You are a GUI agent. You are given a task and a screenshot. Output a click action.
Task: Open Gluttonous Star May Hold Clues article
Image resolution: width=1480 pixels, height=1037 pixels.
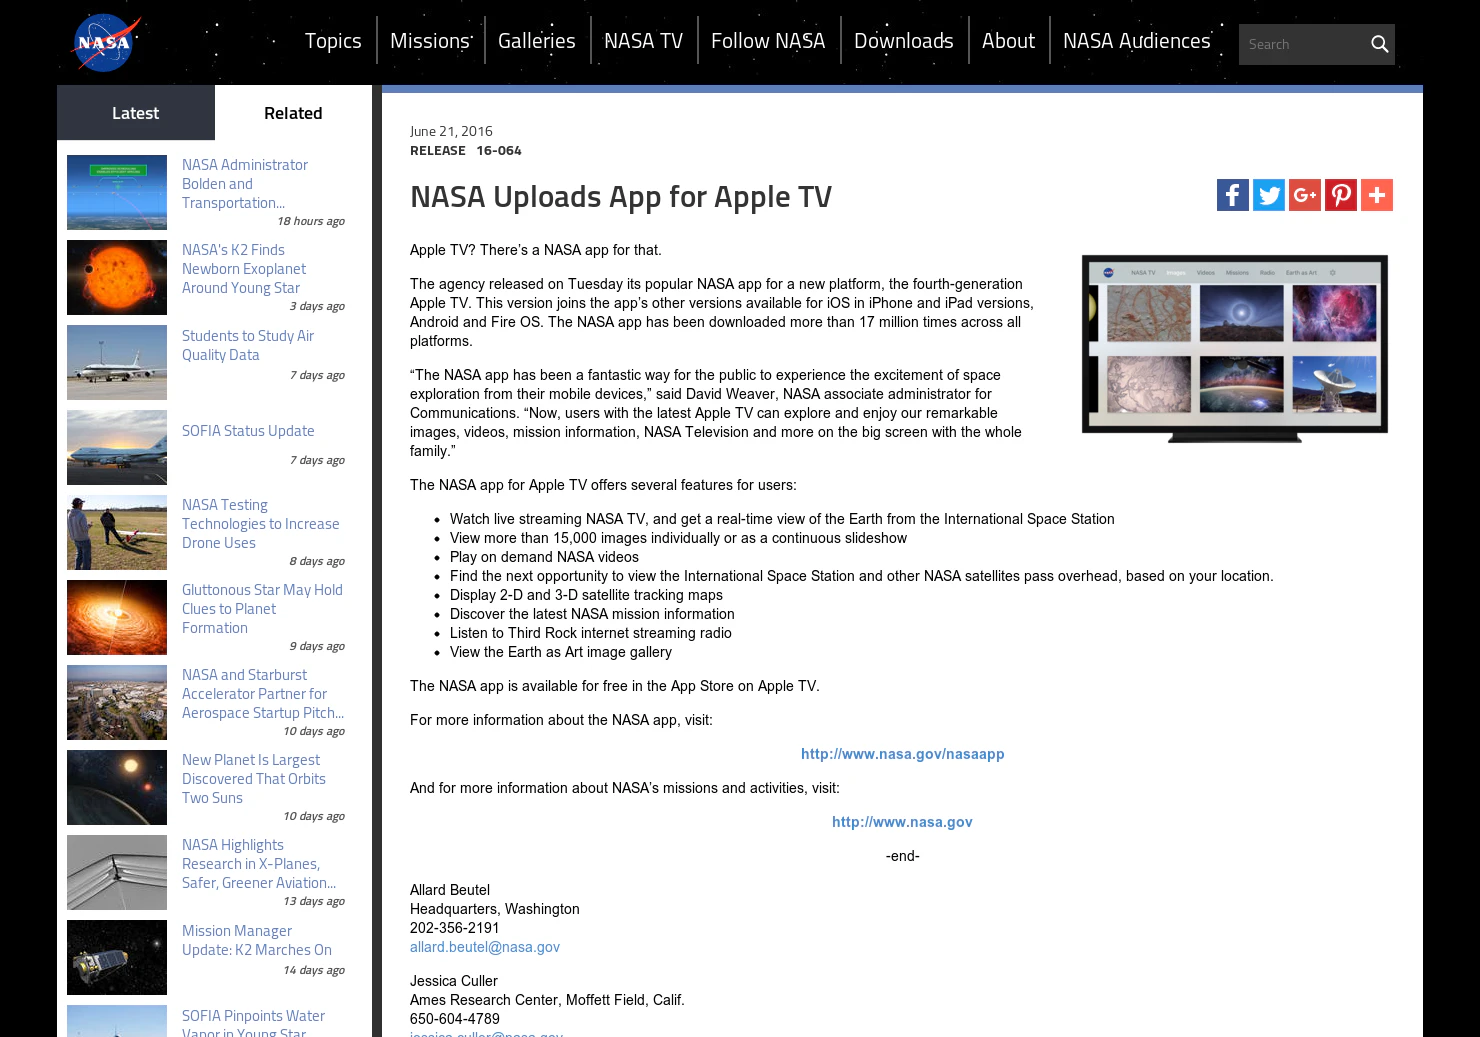click(262, 609)
